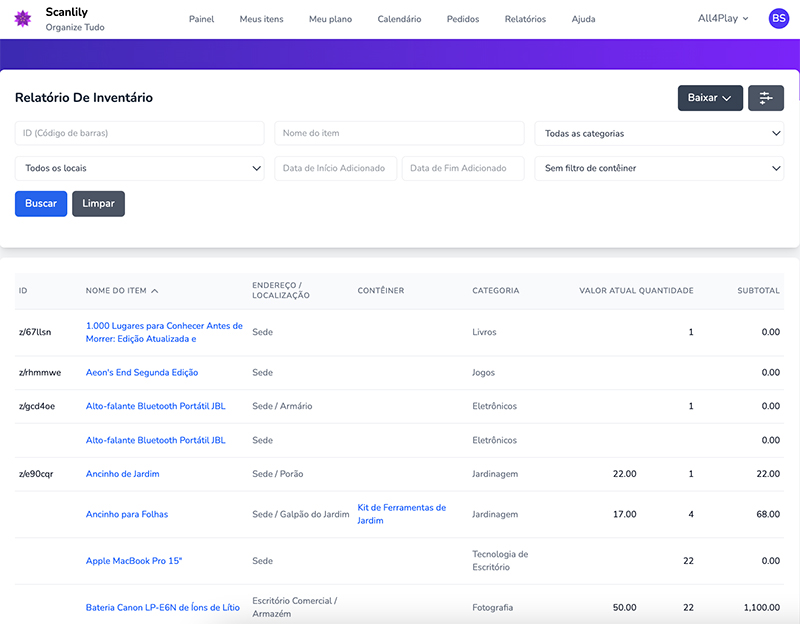Click the Categoria column header
Viewport: 800px width, 624px height.
coord(495,291)
